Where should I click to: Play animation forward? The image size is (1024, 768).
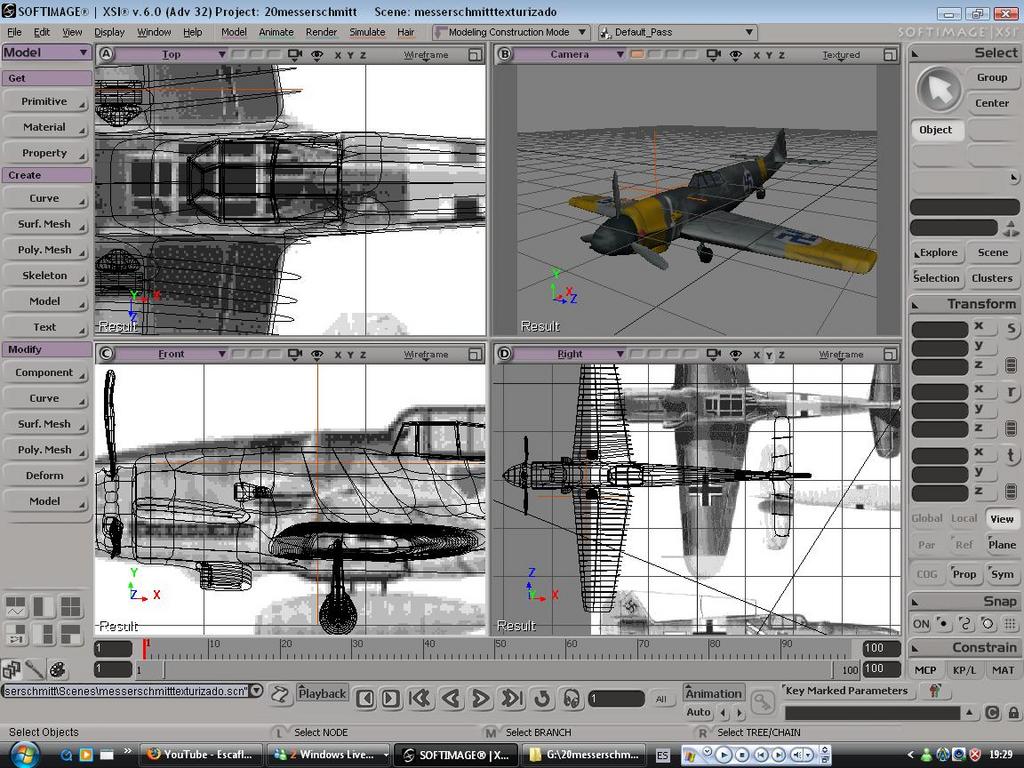(x=481, y=699)
